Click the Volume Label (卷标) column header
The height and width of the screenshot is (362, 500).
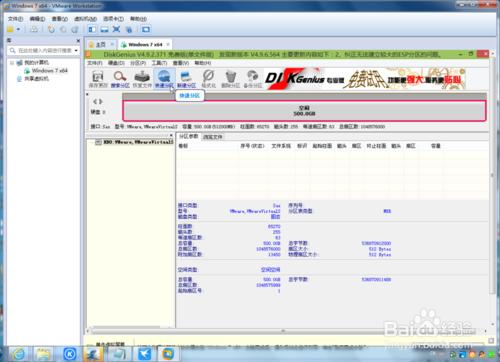pos(183,146)
